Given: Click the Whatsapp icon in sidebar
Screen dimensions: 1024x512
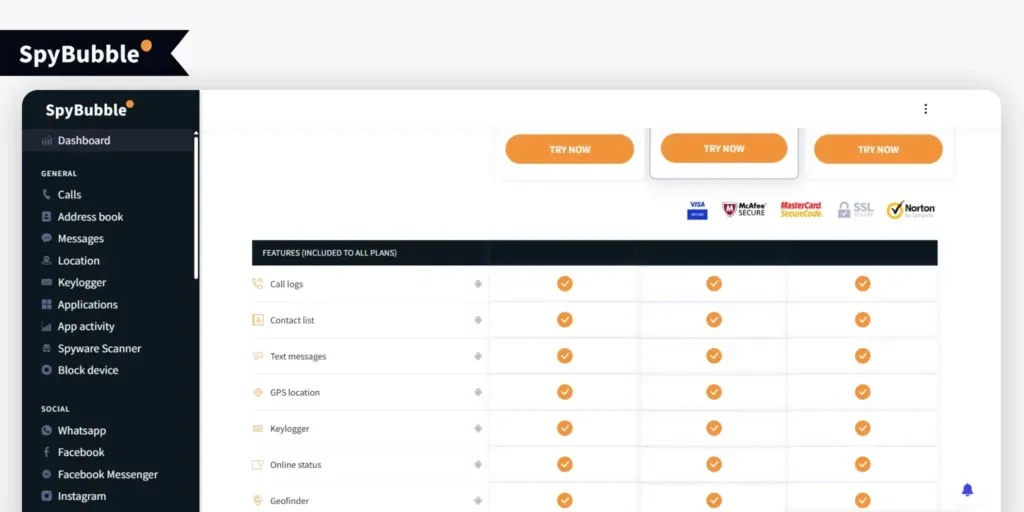Looking at the screenshot, I should pos(47,431).
